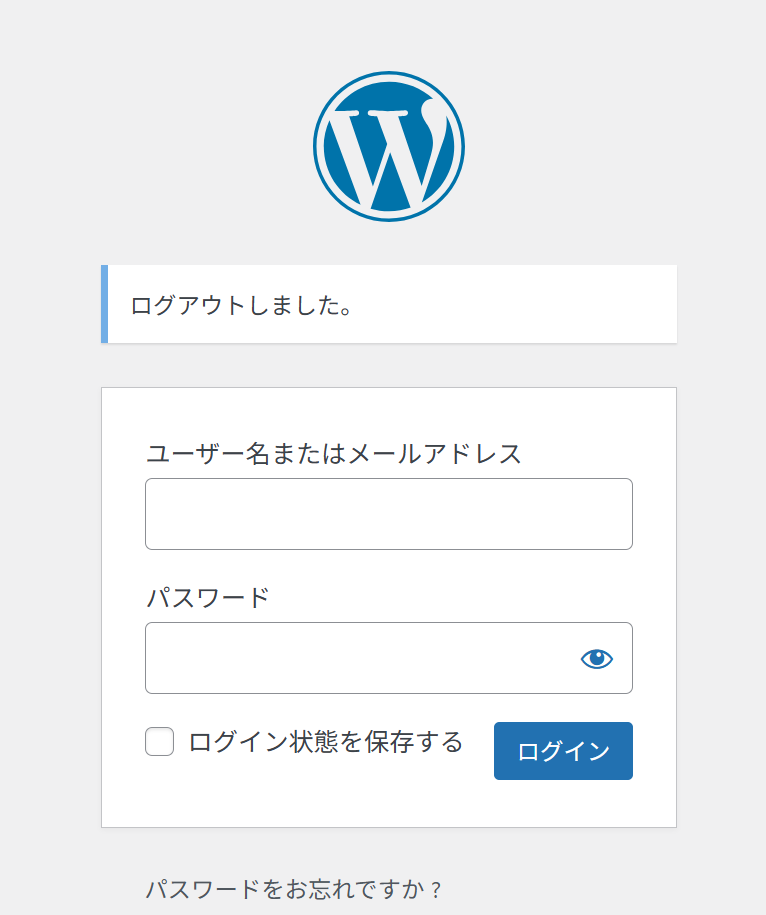
Task: Click blank area inside the white login form
Action: pos(389,802)
